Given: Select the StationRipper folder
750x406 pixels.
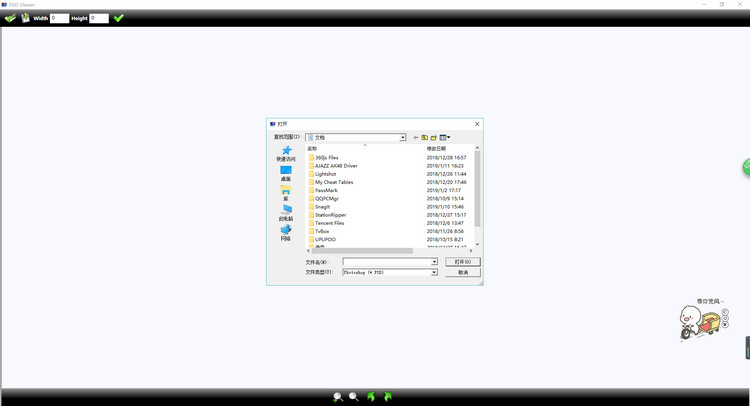Looking at the screenshot, I should [328, 215].
